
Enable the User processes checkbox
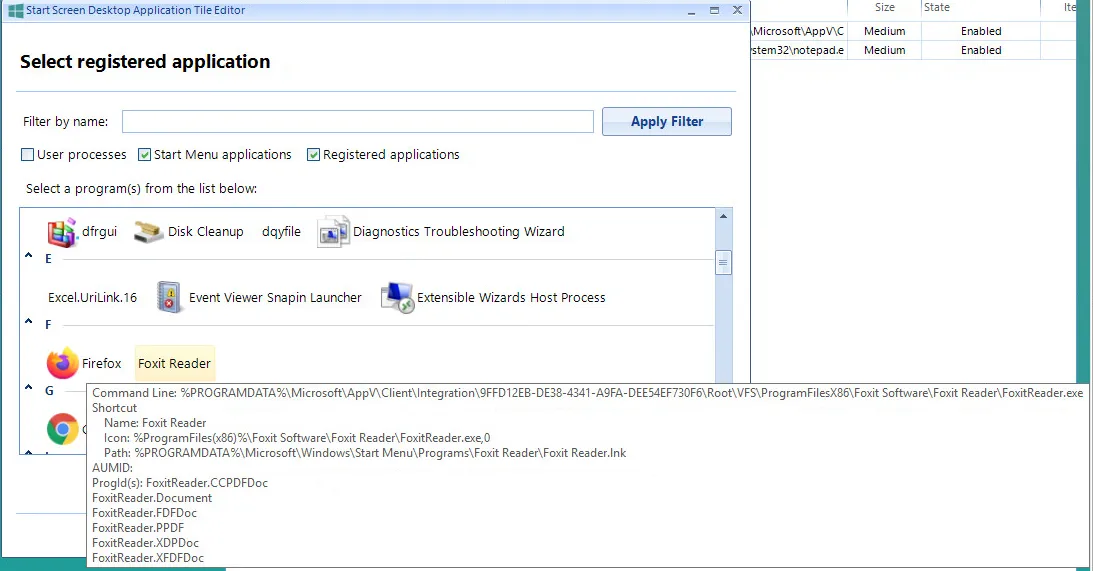28,155
